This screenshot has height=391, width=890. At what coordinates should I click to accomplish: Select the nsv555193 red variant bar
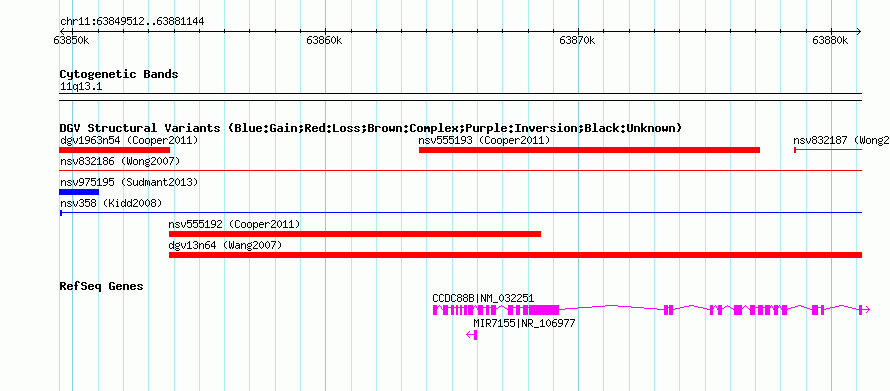pyautogui.click(x=589, y=150)
